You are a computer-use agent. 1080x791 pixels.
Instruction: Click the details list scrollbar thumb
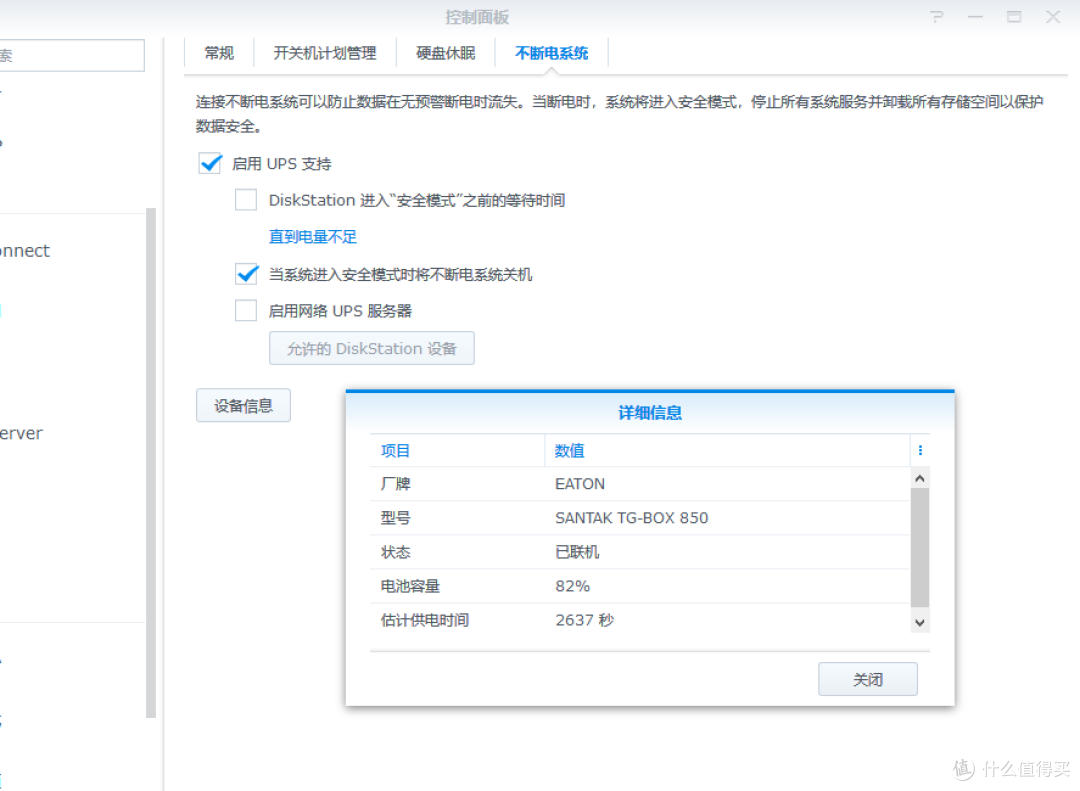coord(920,547)
